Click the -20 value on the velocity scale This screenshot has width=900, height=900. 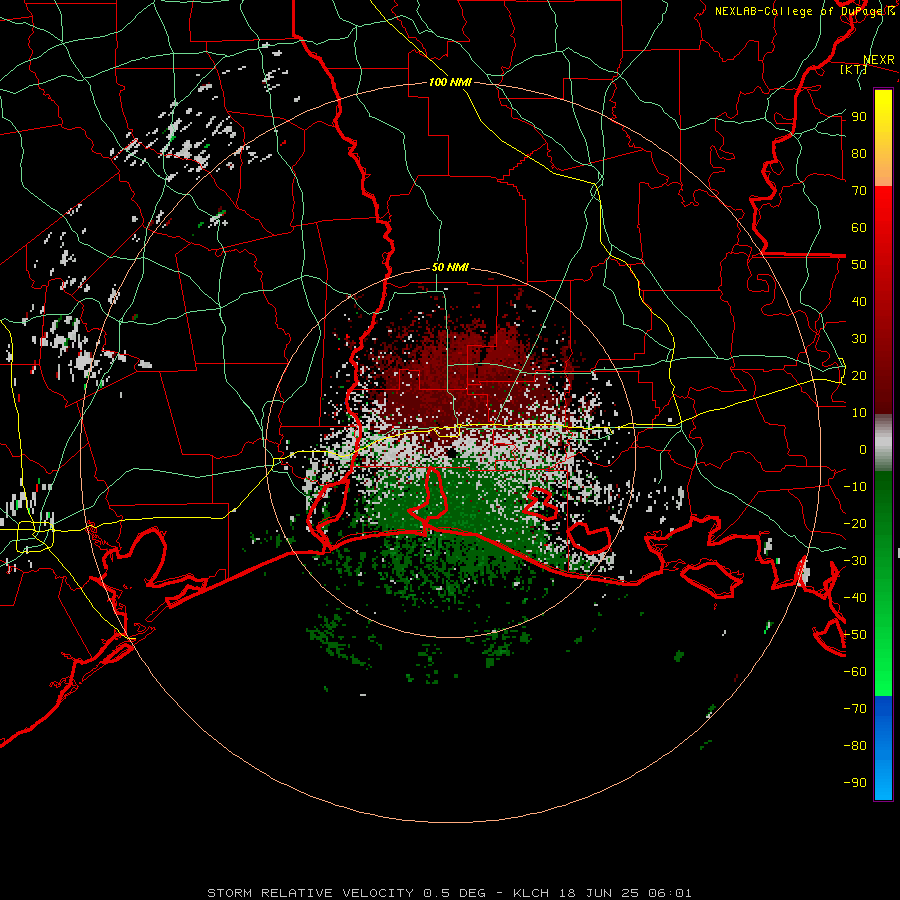(x=855, y=523)
